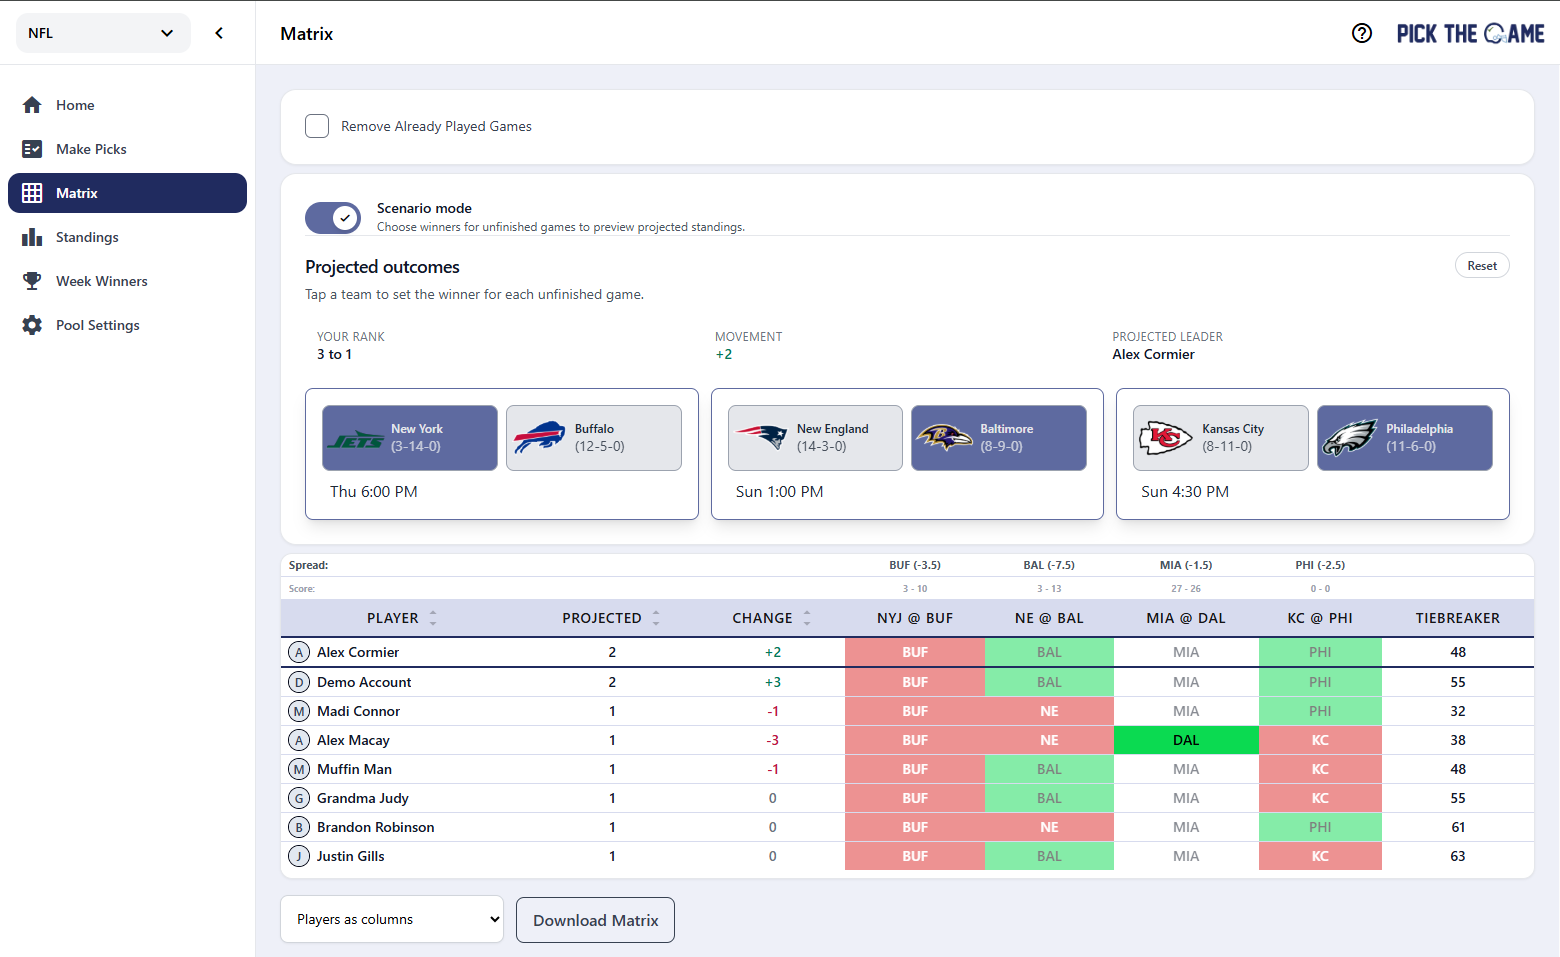Click the Standings bar chart icon
Image resolution: width=1560 pixels, height=957 pixels.
[32, 237]
